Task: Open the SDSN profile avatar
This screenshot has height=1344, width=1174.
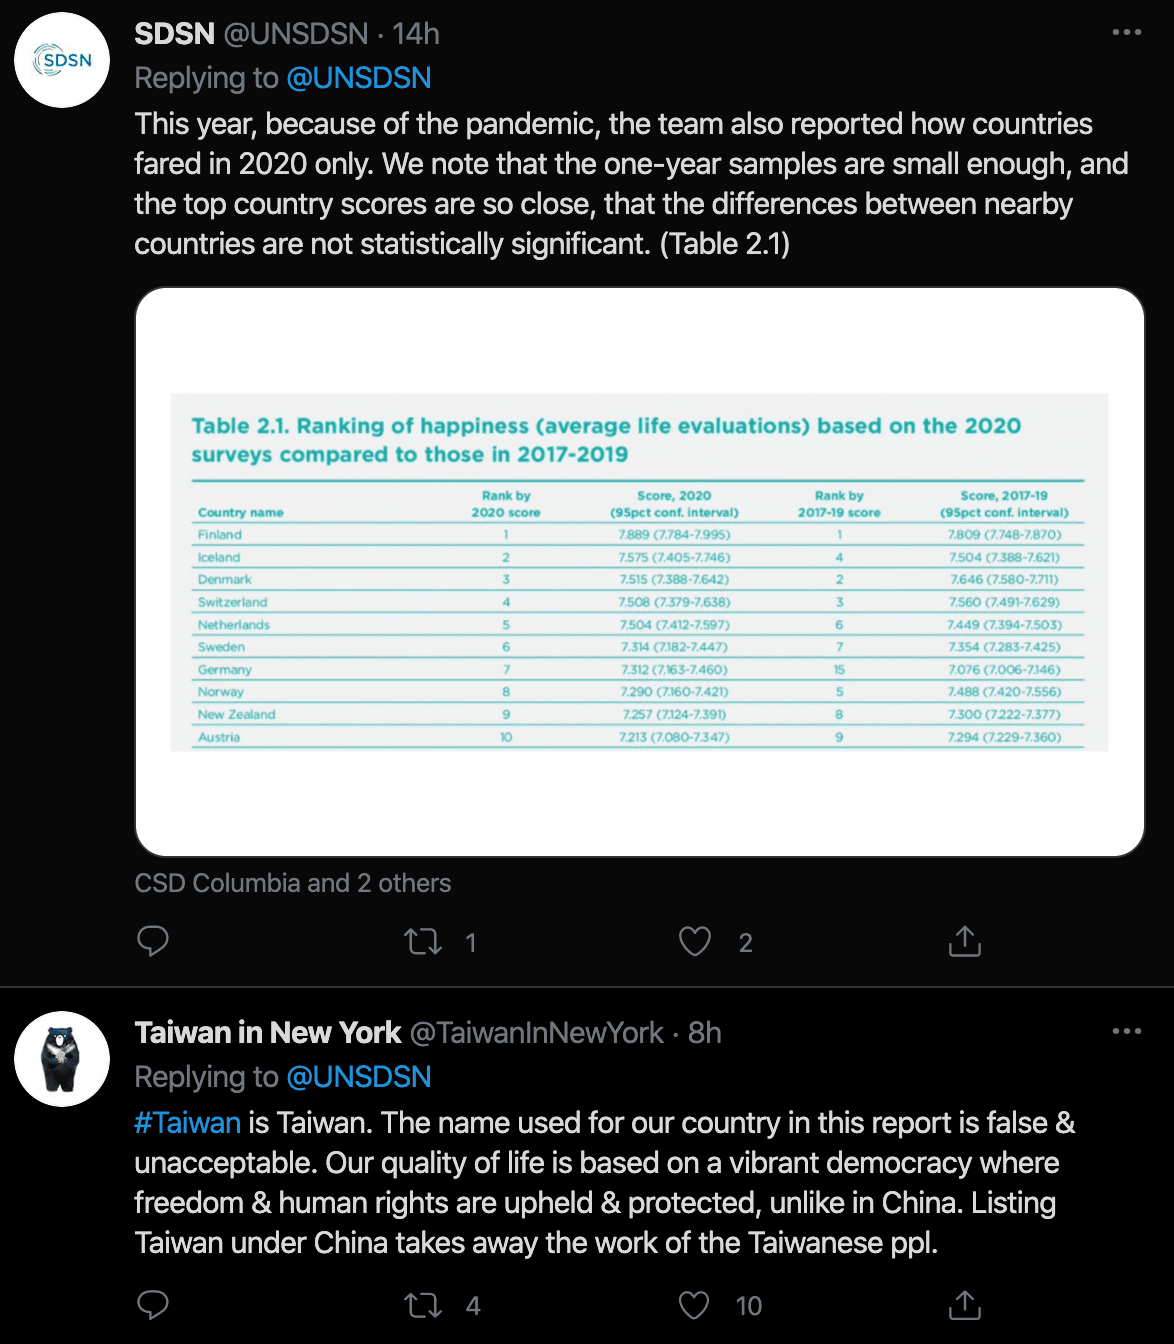Action: pos(62,60)
